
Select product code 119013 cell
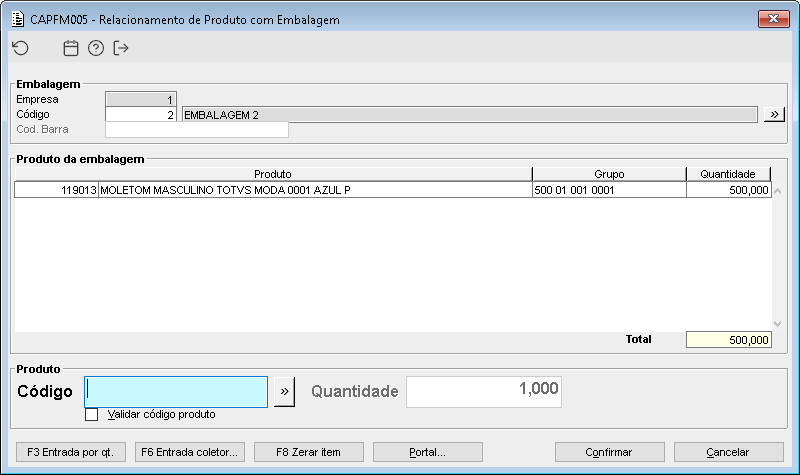[57, 190]
